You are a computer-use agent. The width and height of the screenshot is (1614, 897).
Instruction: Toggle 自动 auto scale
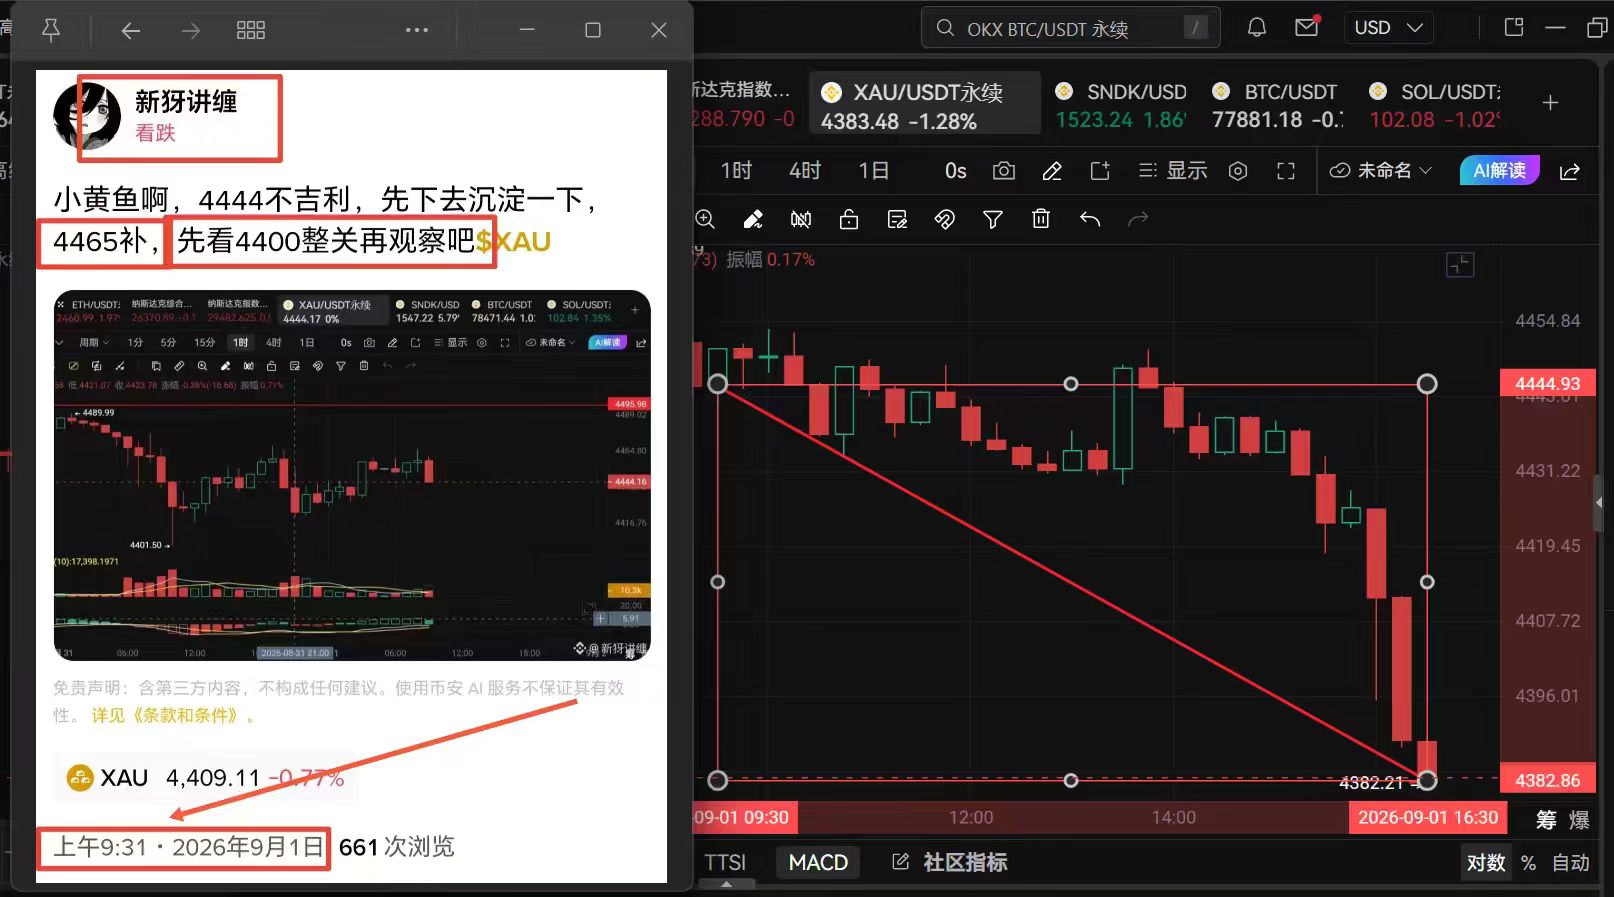(x=1570, y=863)
